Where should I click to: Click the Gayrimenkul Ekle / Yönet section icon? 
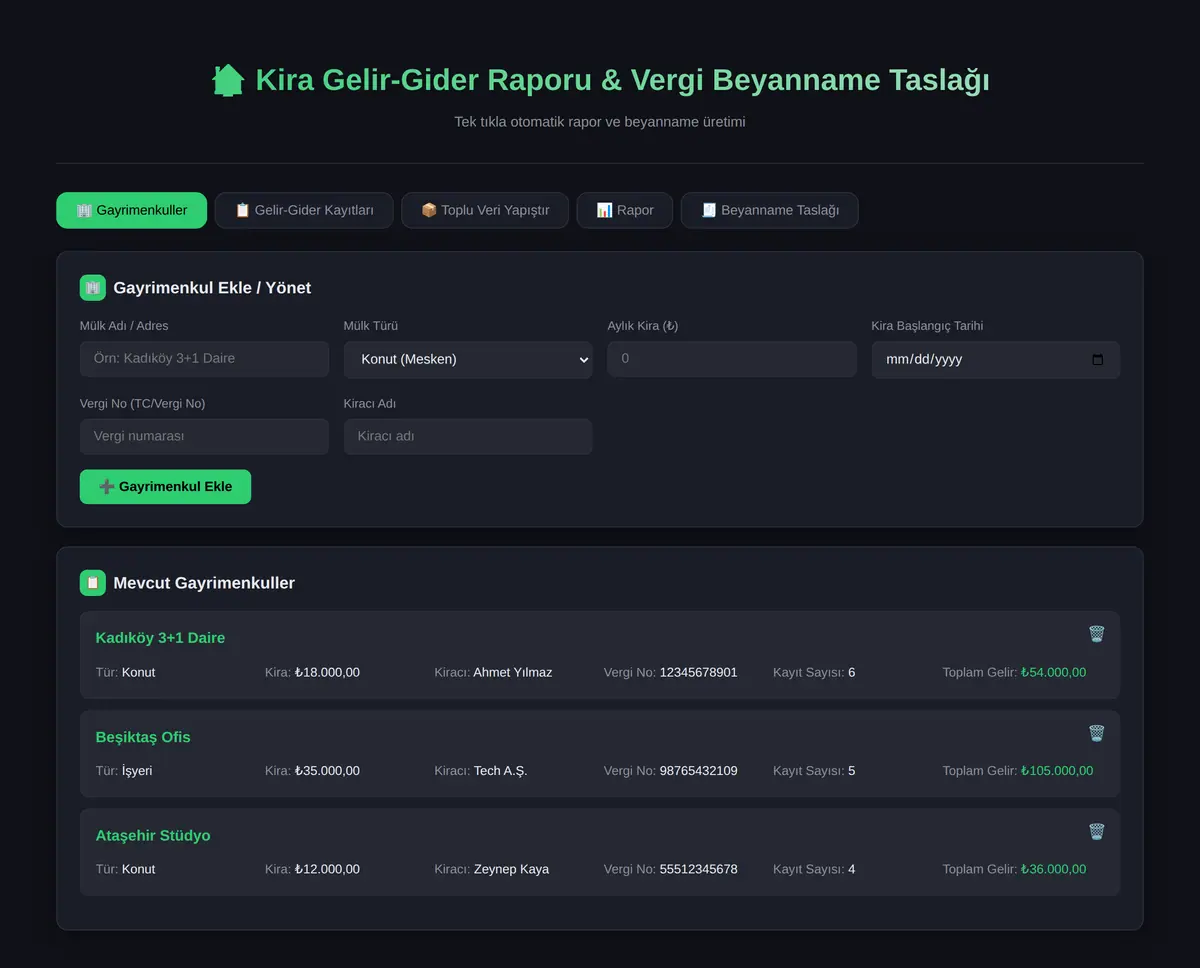[x=93, y=288]
